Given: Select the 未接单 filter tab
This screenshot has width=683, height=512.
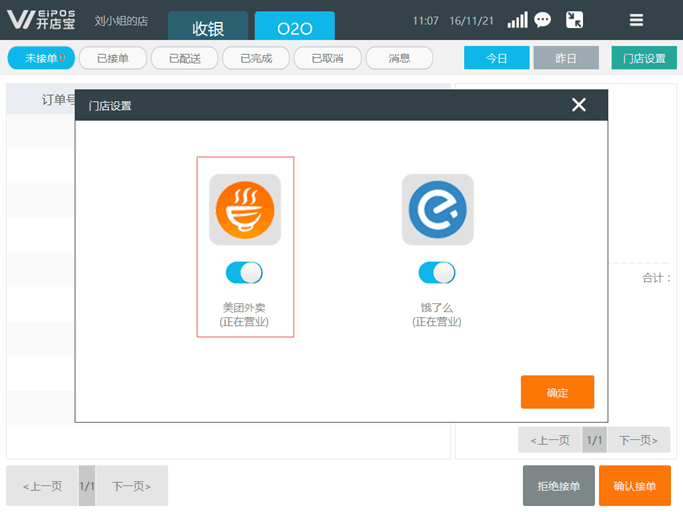Looking at the screenshot, I should [41, 58].
